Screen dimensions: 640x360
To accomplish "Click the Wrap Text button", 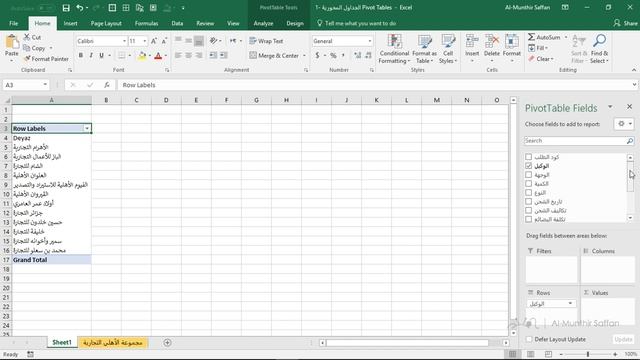I will pos(266,41).
